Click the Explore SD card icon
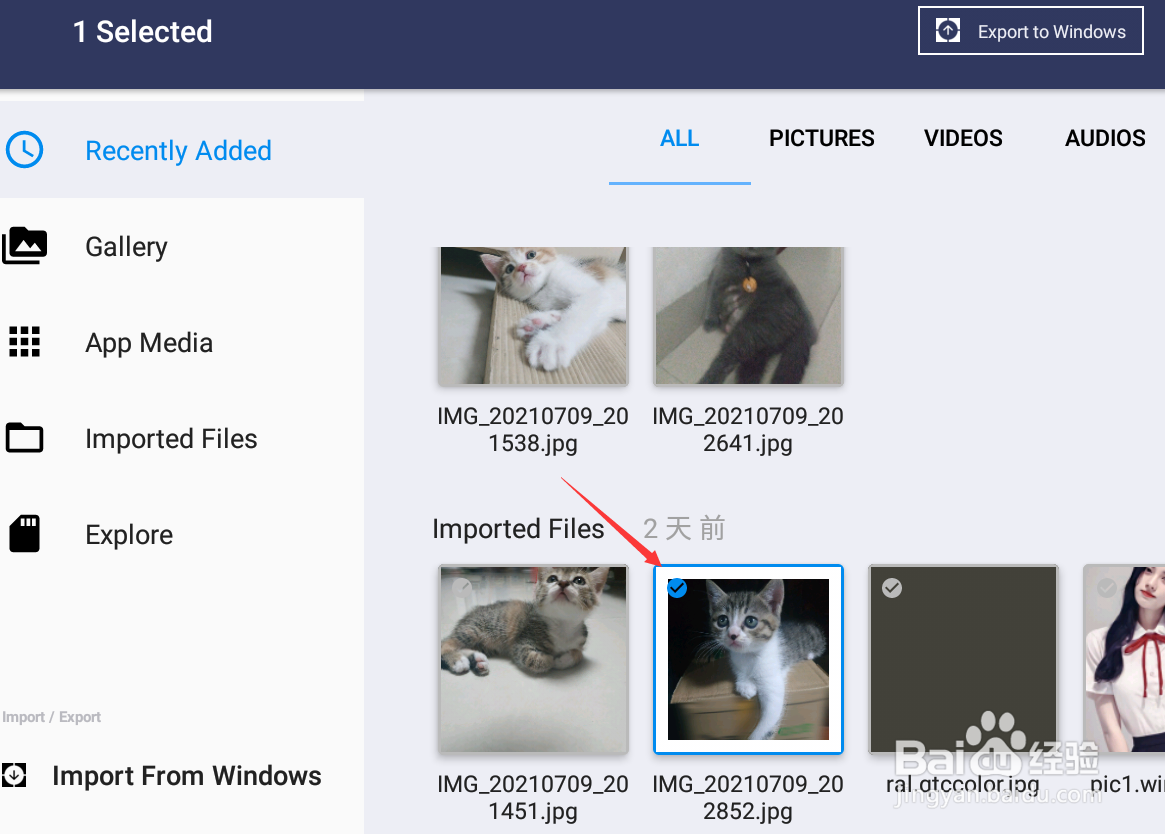 25,534
